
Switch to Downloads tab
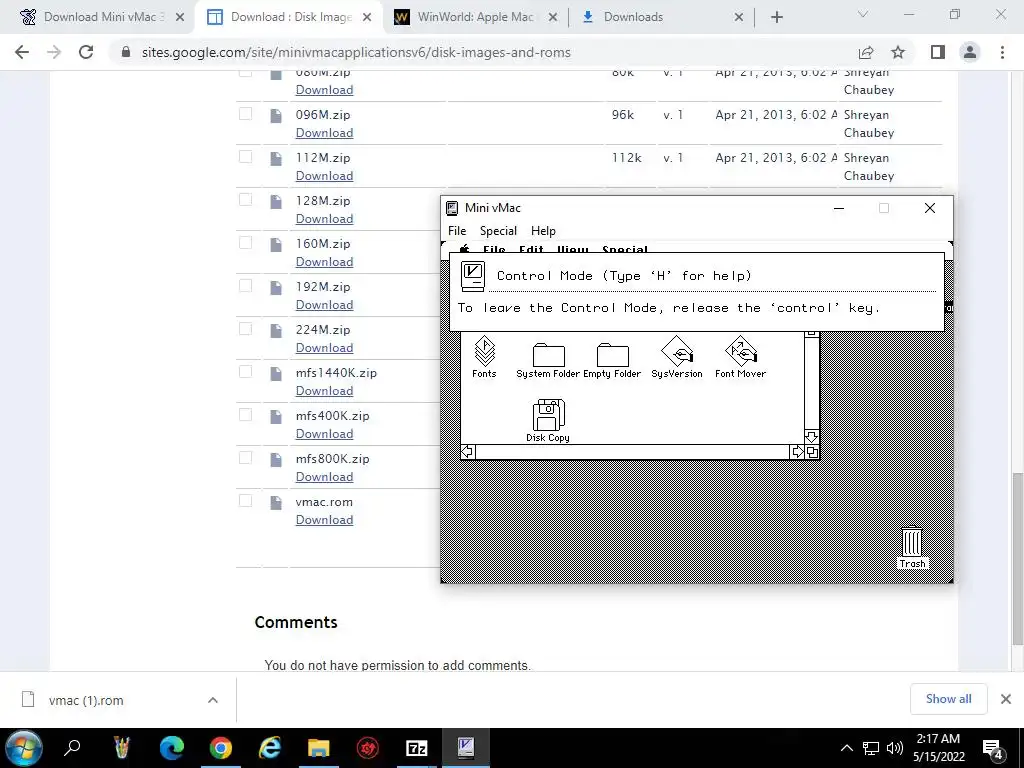(660, 17)
